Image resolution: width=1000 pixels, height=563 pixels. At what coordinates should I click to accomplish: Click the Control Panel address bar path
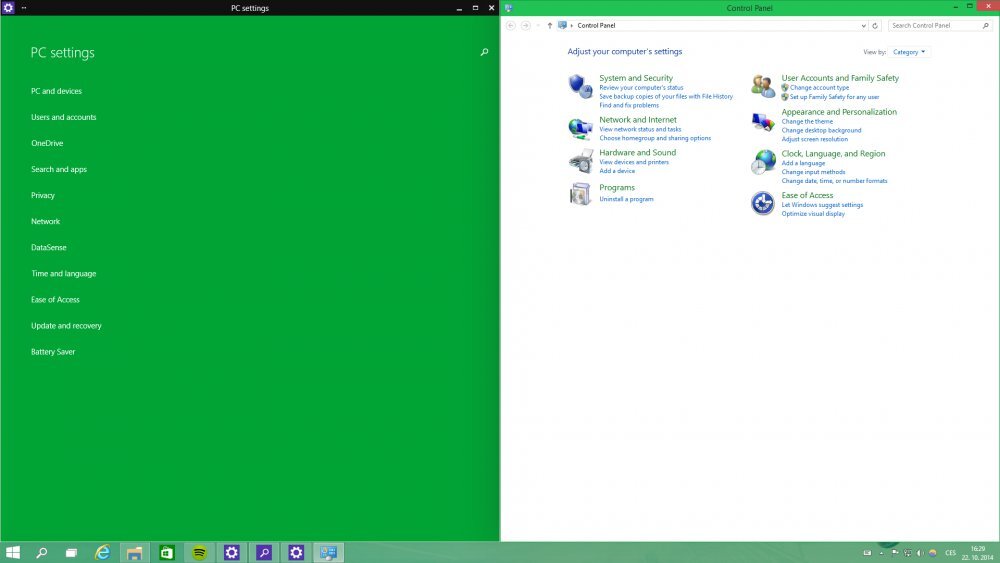(x=596, y=26)
